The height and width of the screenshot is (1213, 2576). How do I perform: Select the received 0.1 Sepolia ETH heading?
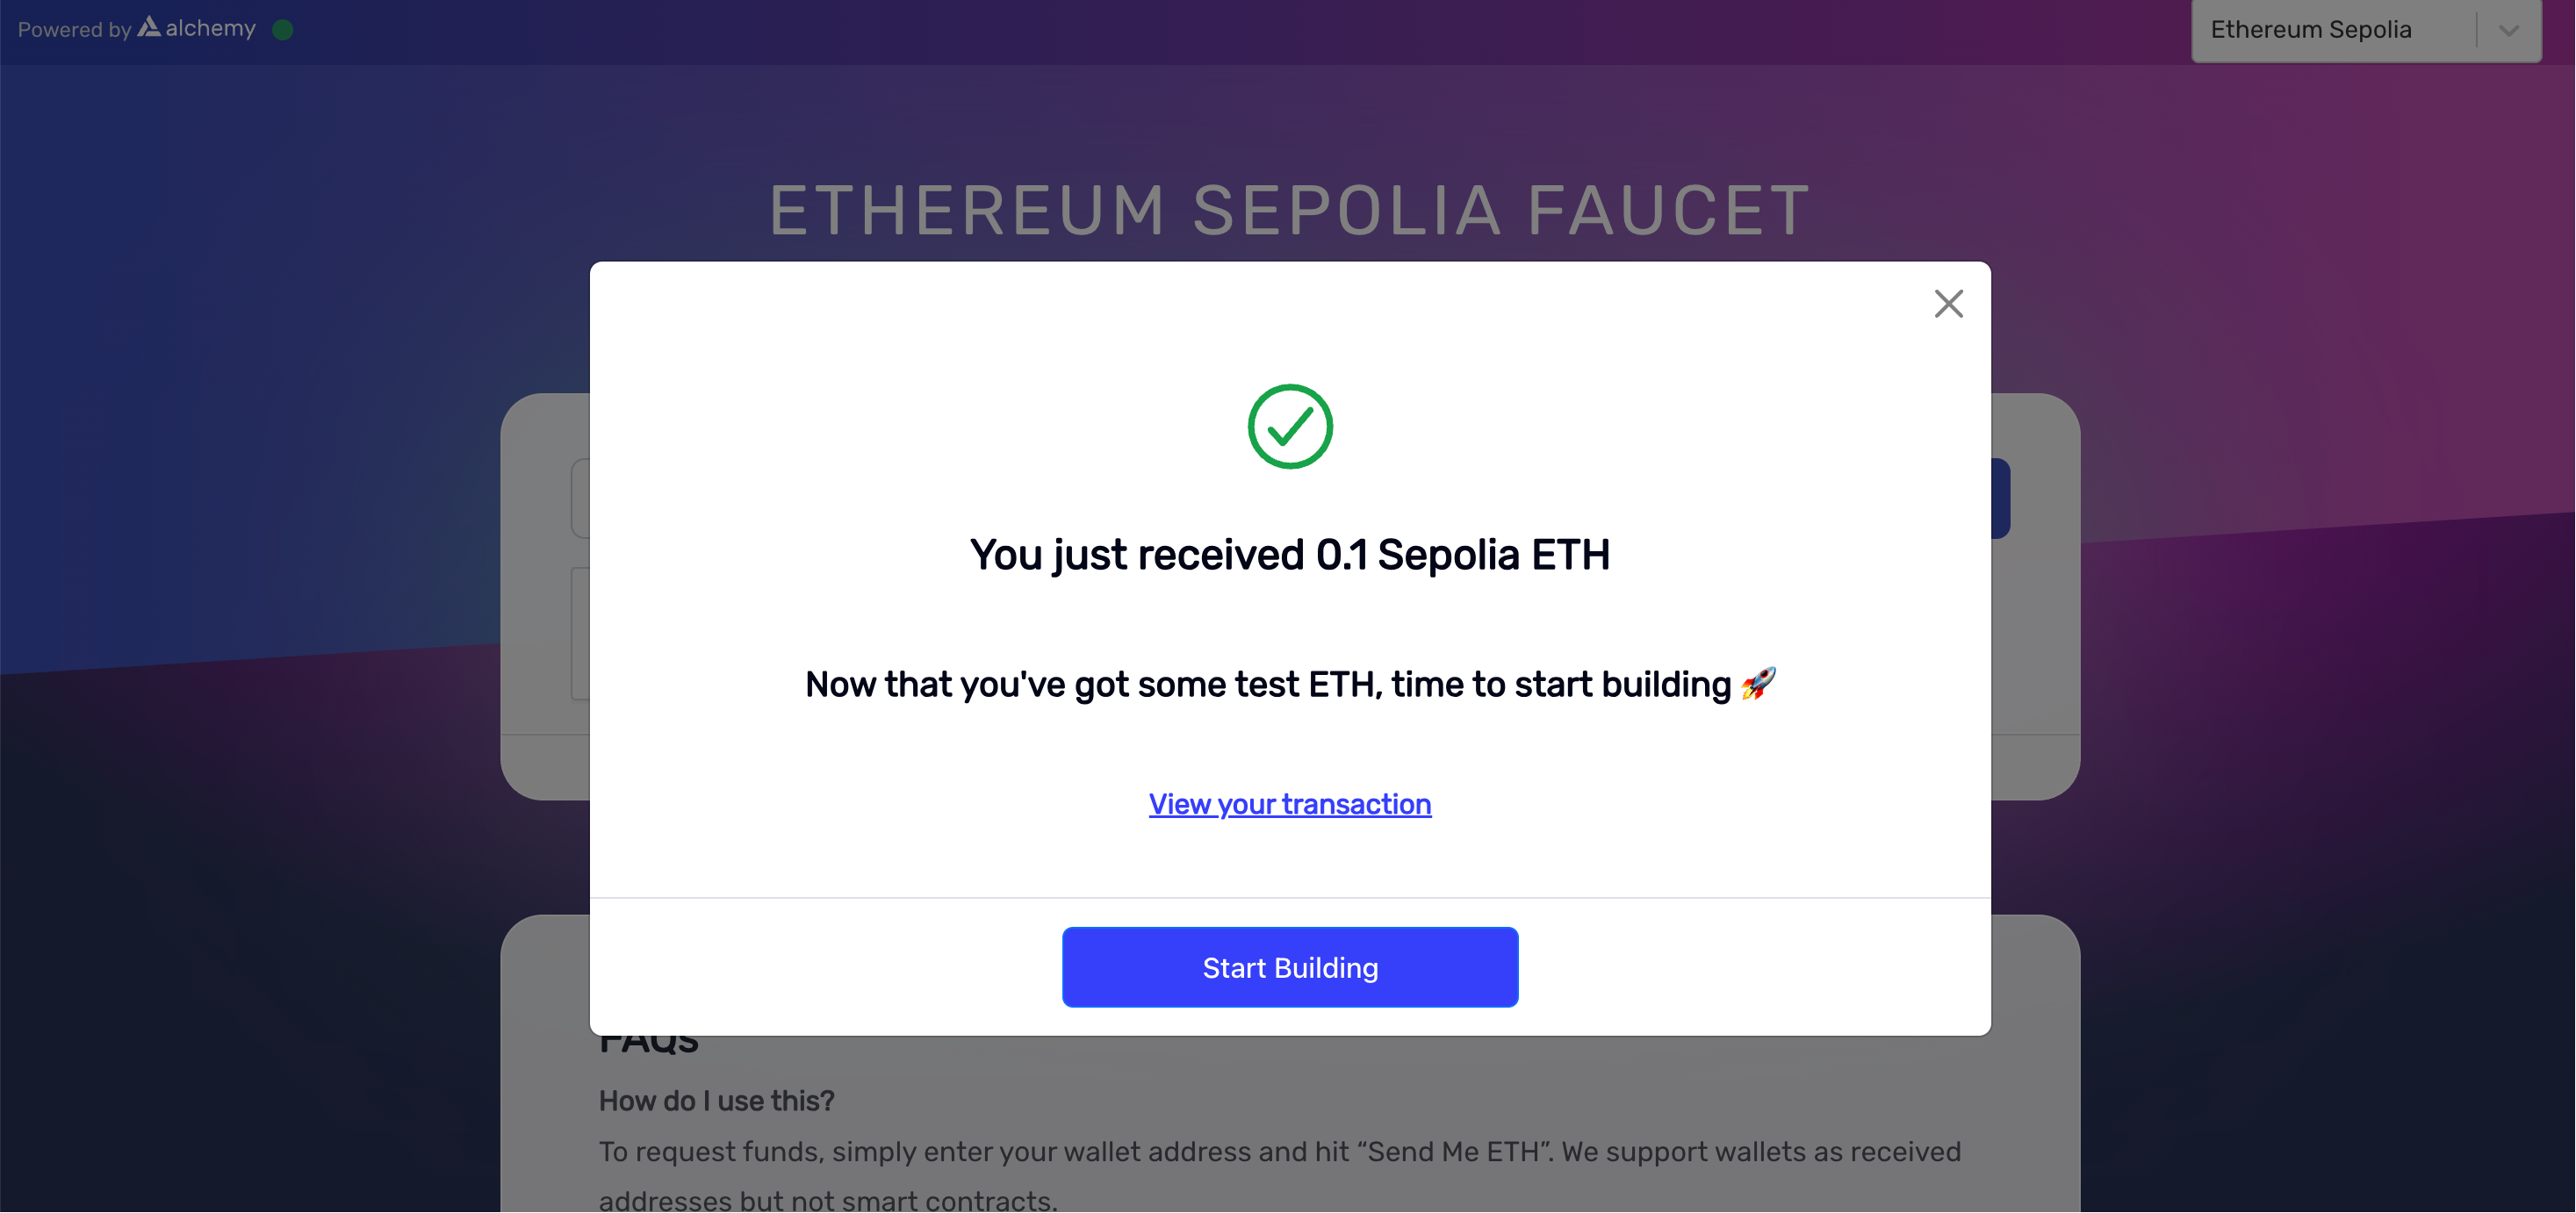point(1290,555)
